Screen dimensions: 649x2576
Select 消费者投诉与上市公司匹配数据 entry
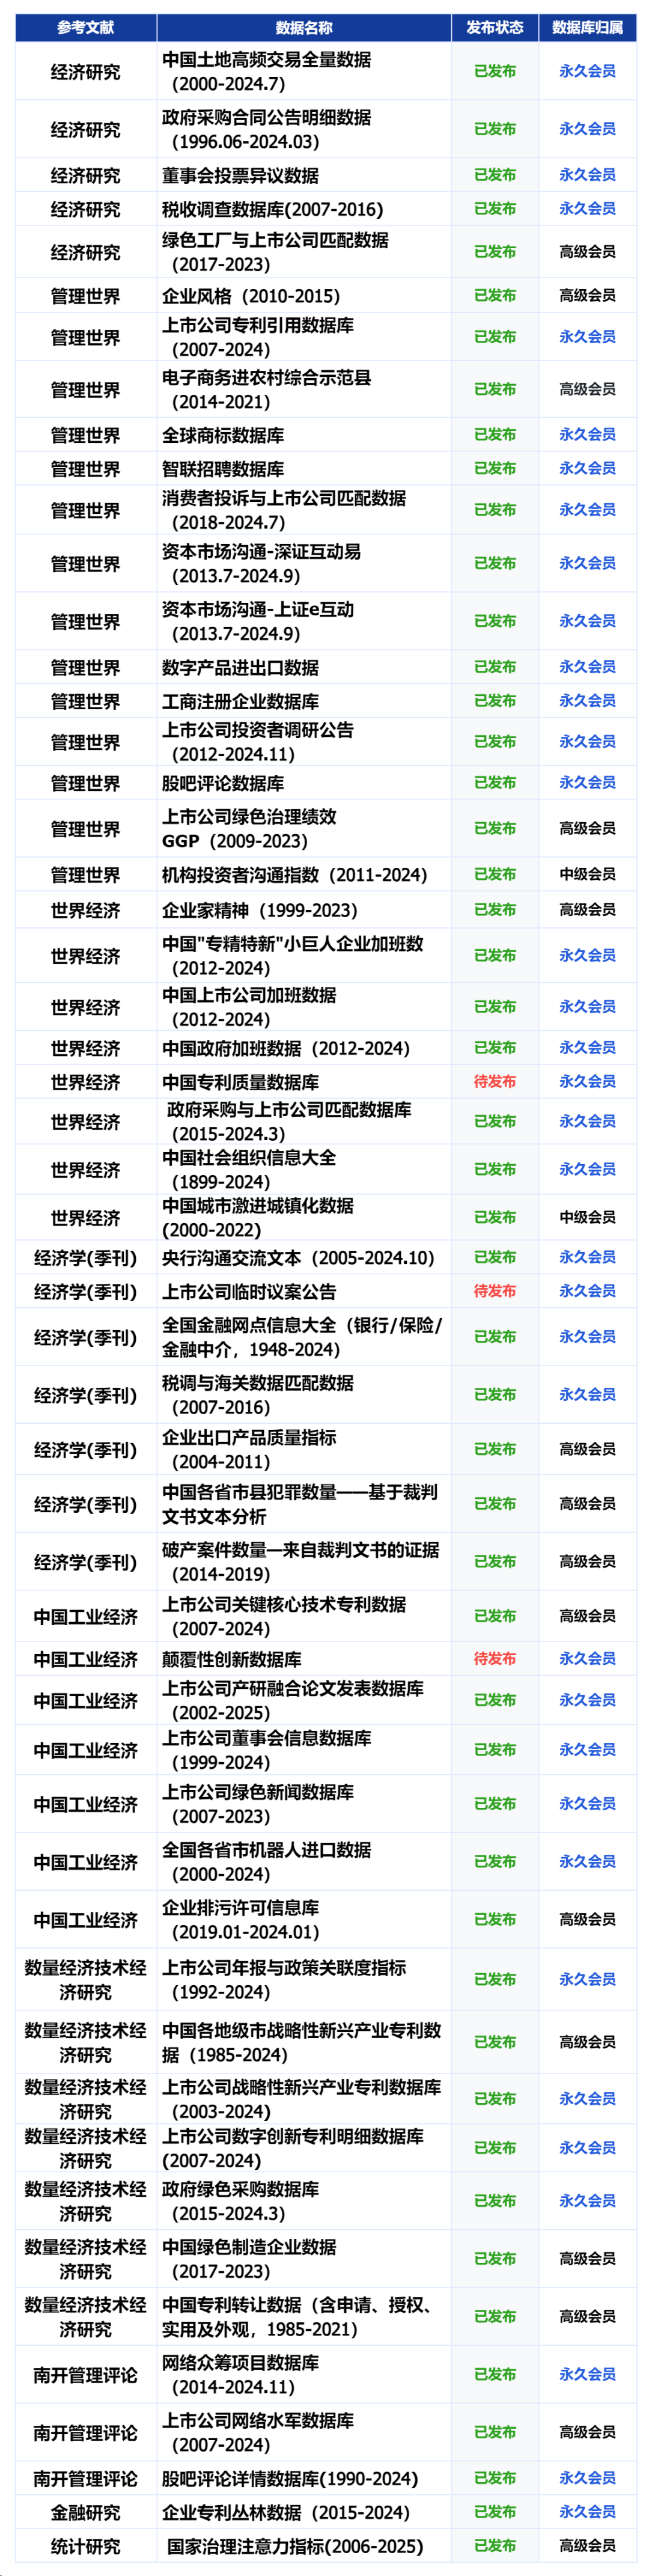(x=284, y=510)
